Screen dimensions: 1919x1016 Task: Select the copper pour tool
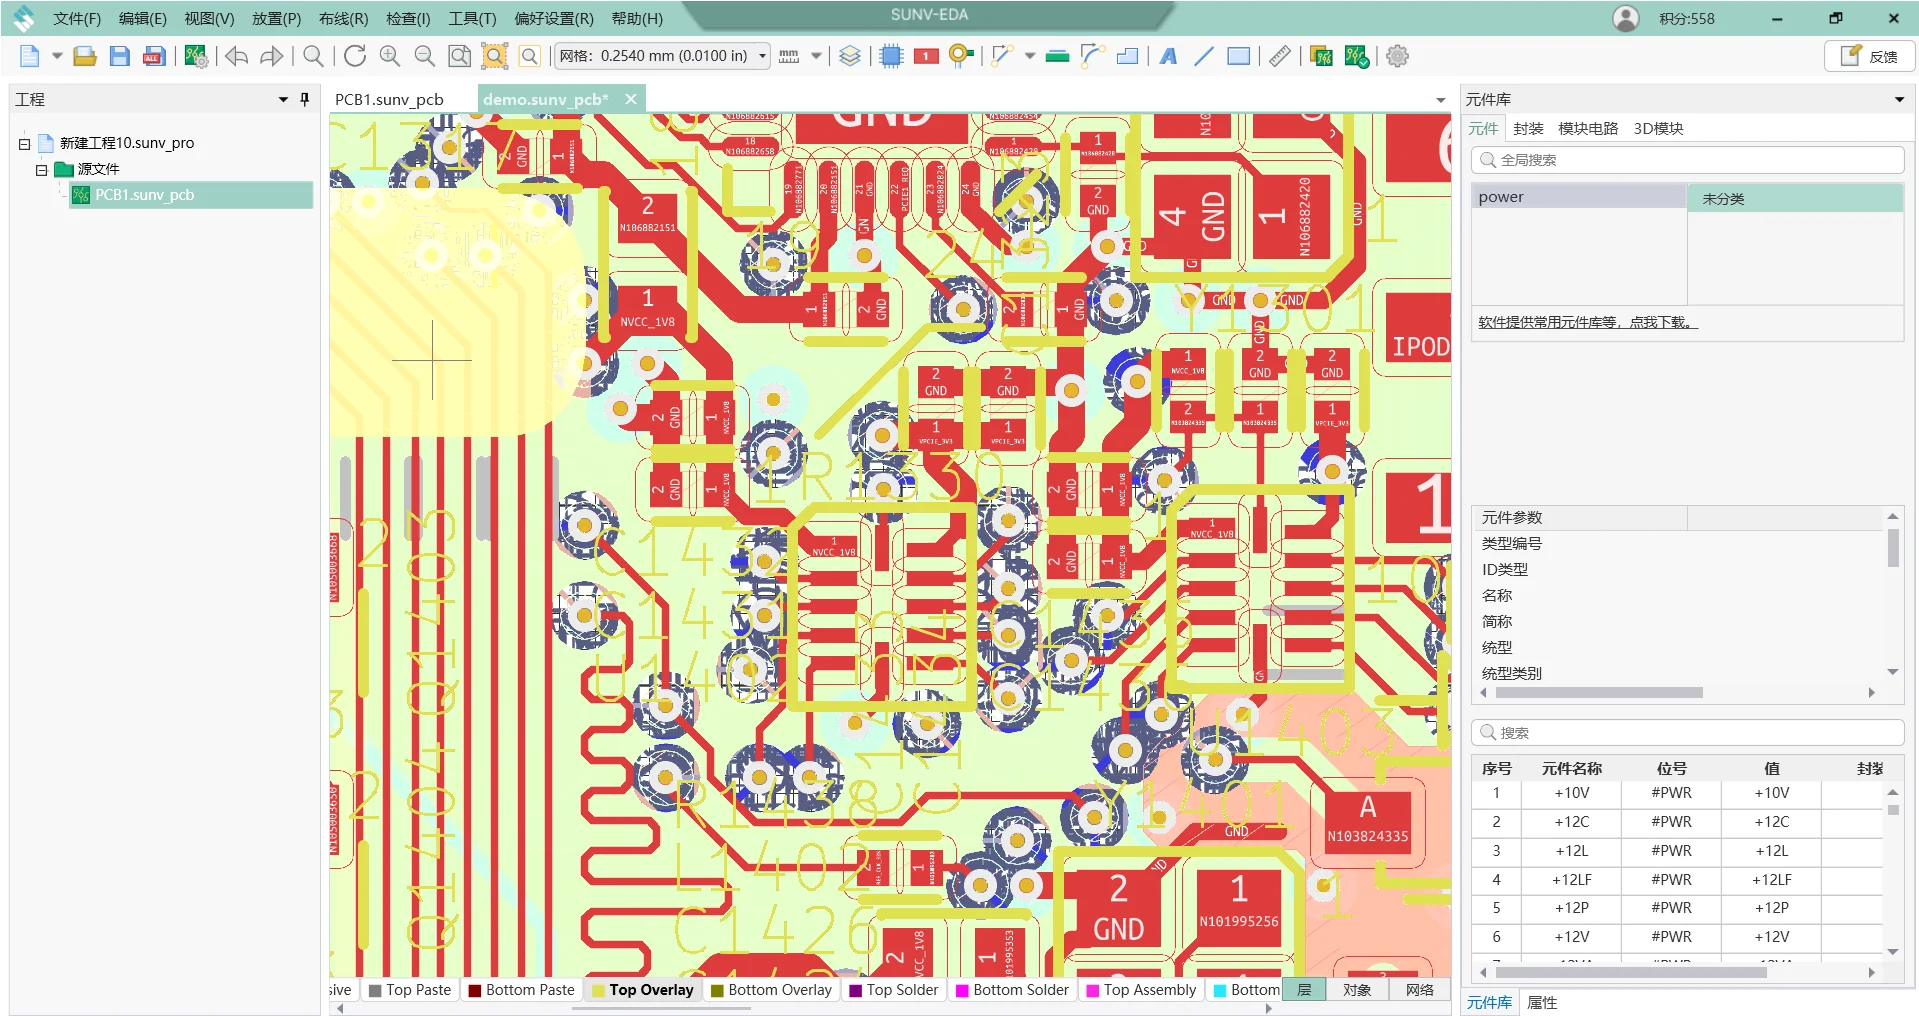coord(1127,56)
